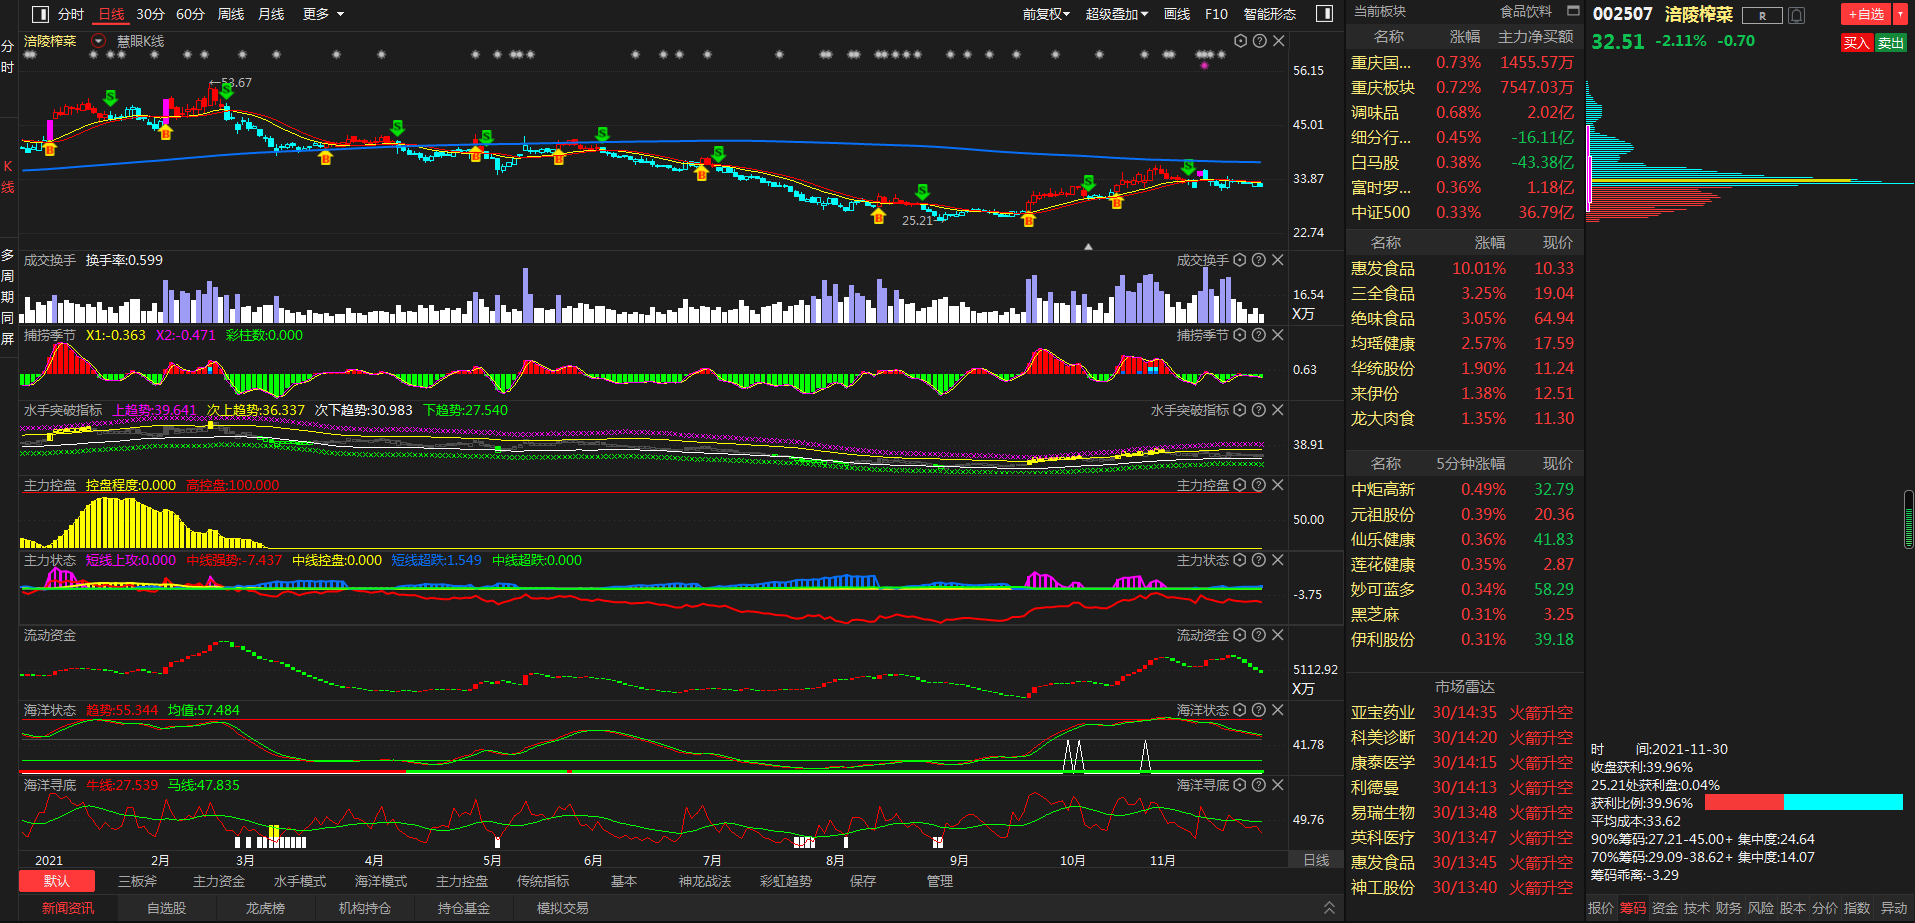Open the 超级叠加 overlay dropdown
The width and height of the screenshot is (1915, 923).
[x=1116, y=14]
